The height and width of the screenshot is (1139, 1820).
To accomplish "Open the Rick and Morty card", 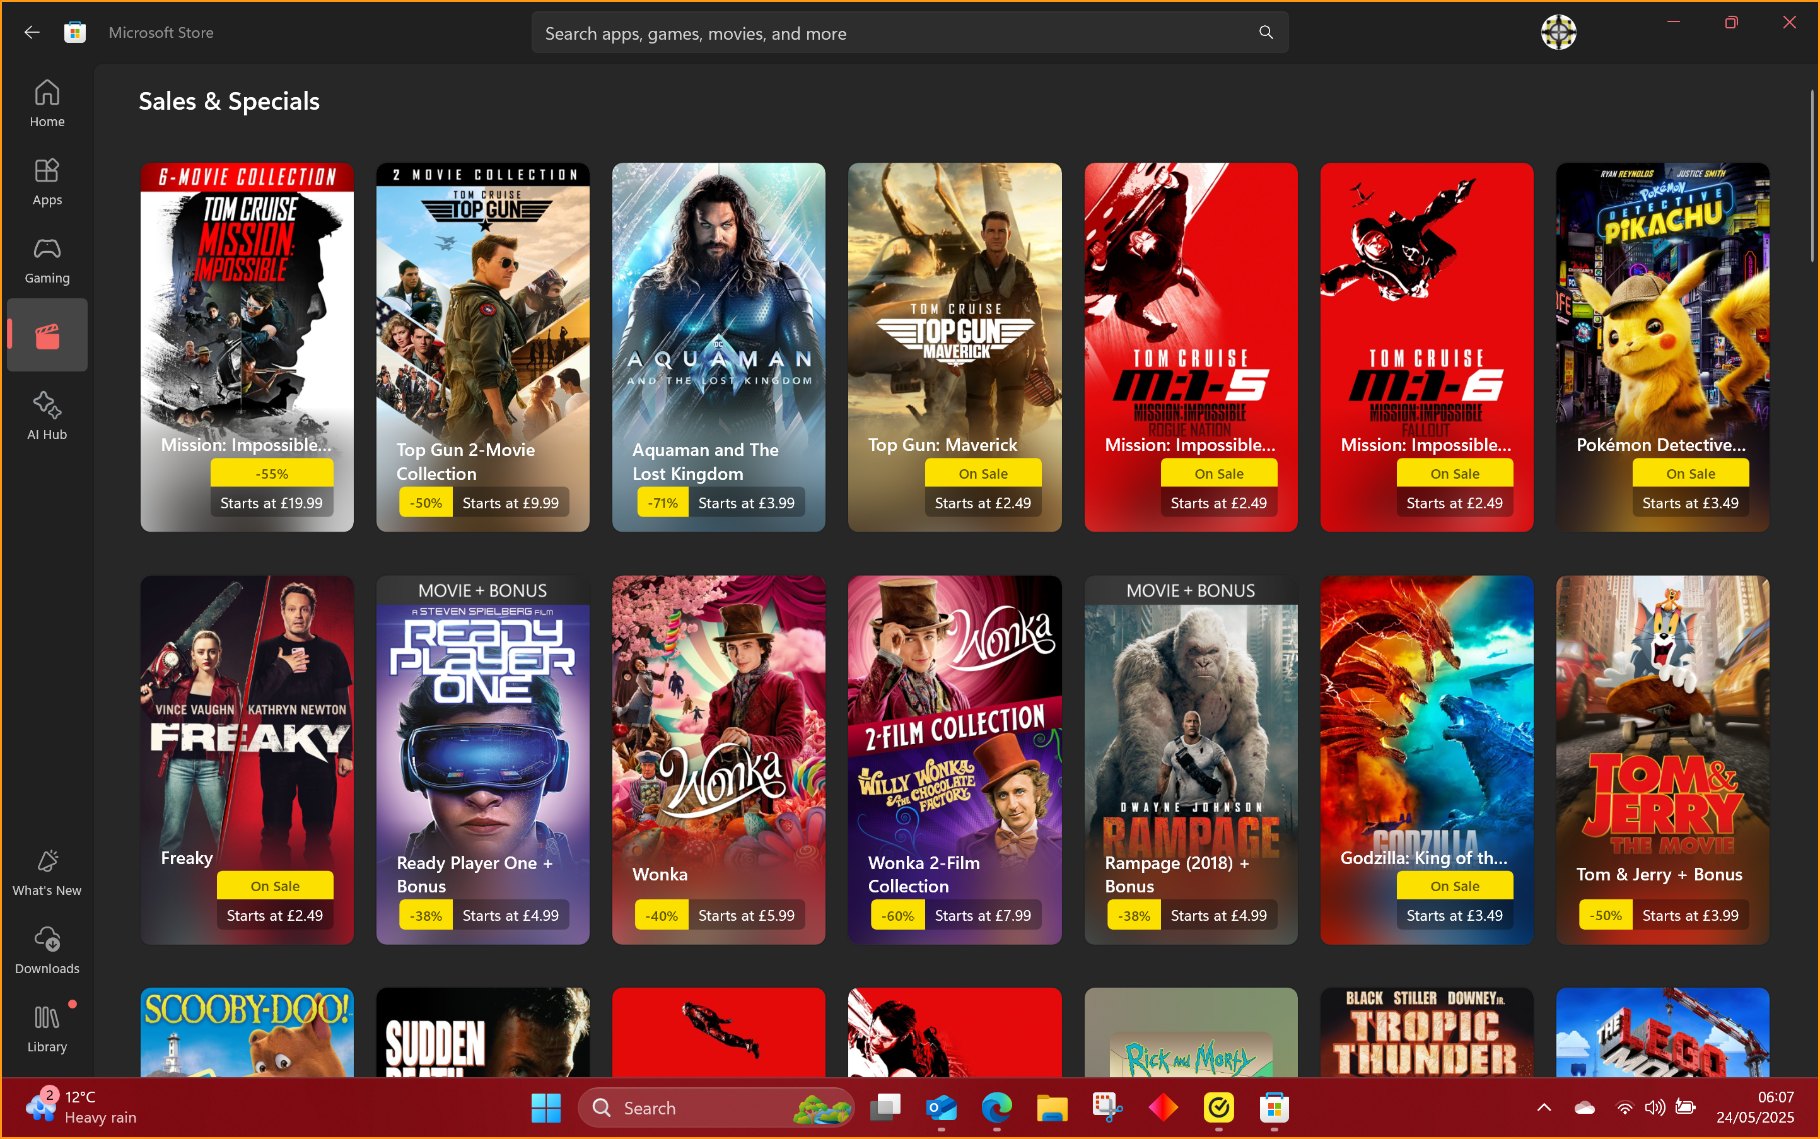I will tap(1191, 1032).
